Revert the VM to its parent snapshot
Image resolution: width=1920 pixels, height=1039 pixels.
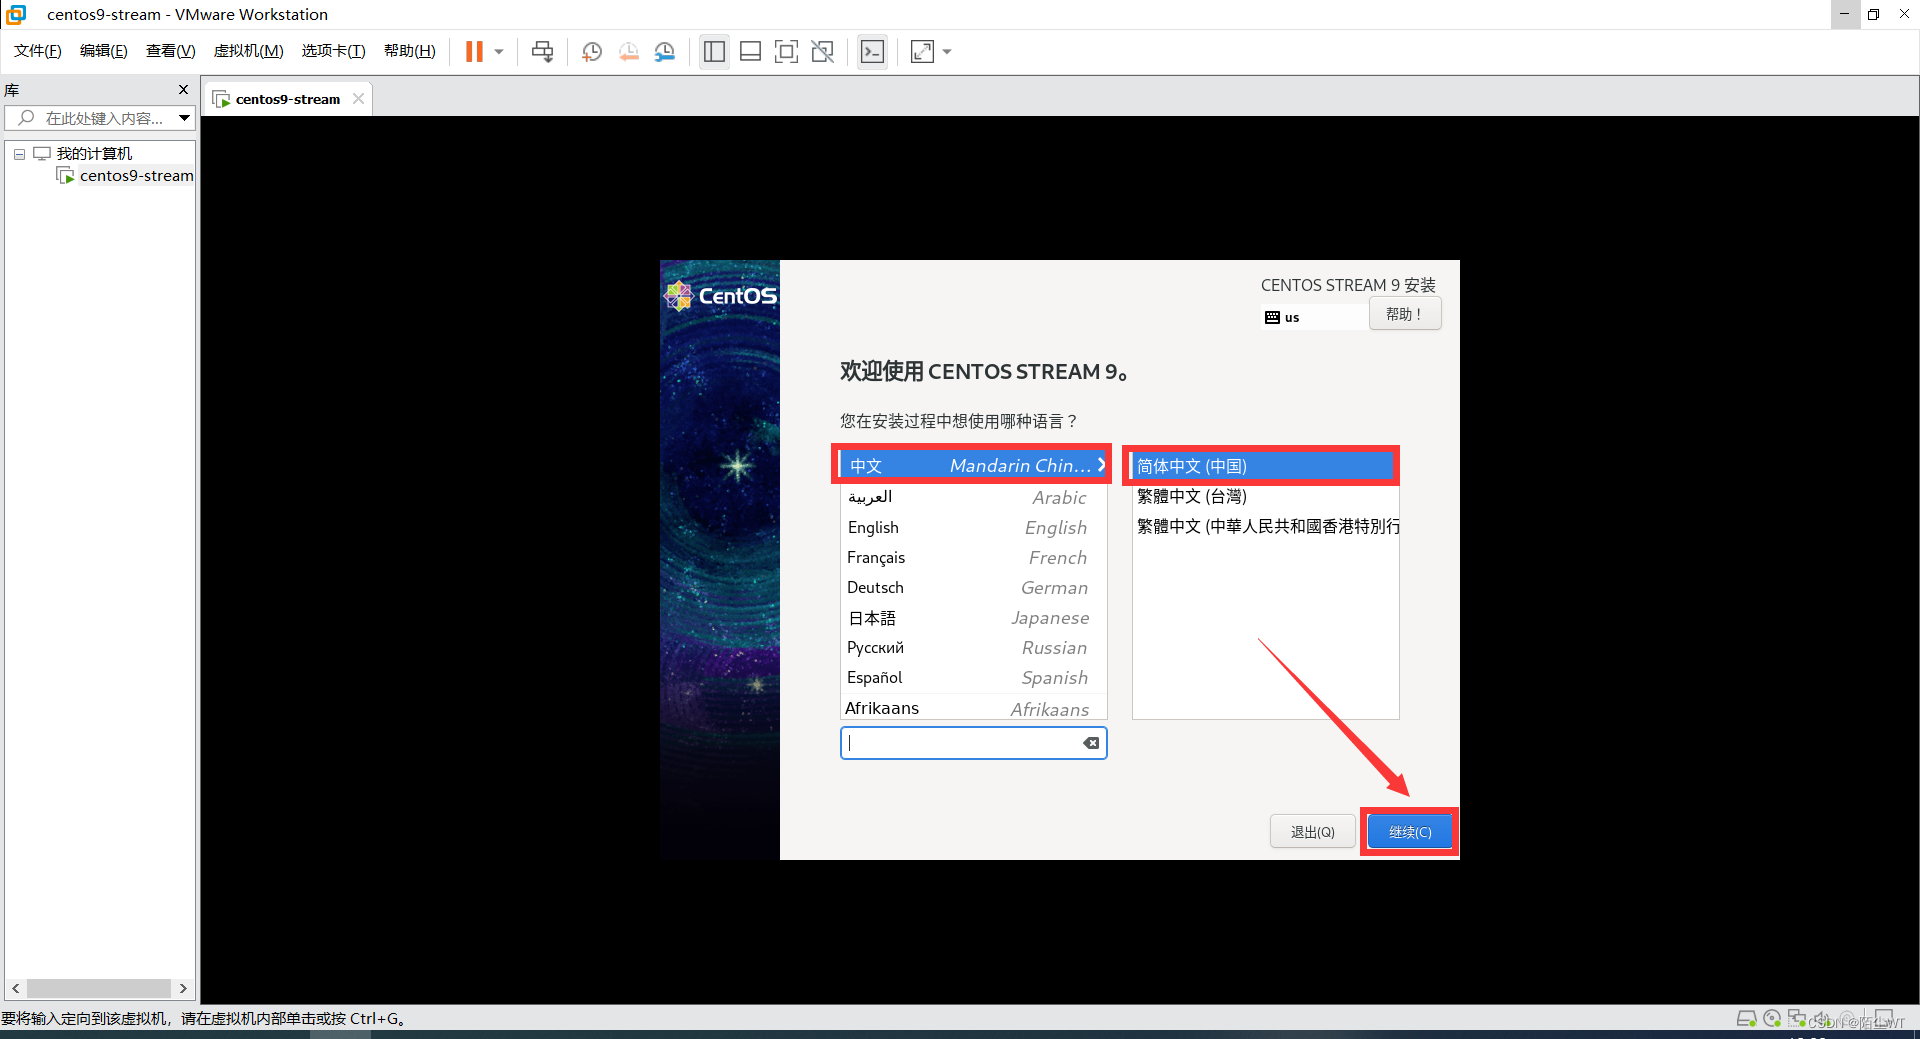pyautogui.click(x=628, y=52)
